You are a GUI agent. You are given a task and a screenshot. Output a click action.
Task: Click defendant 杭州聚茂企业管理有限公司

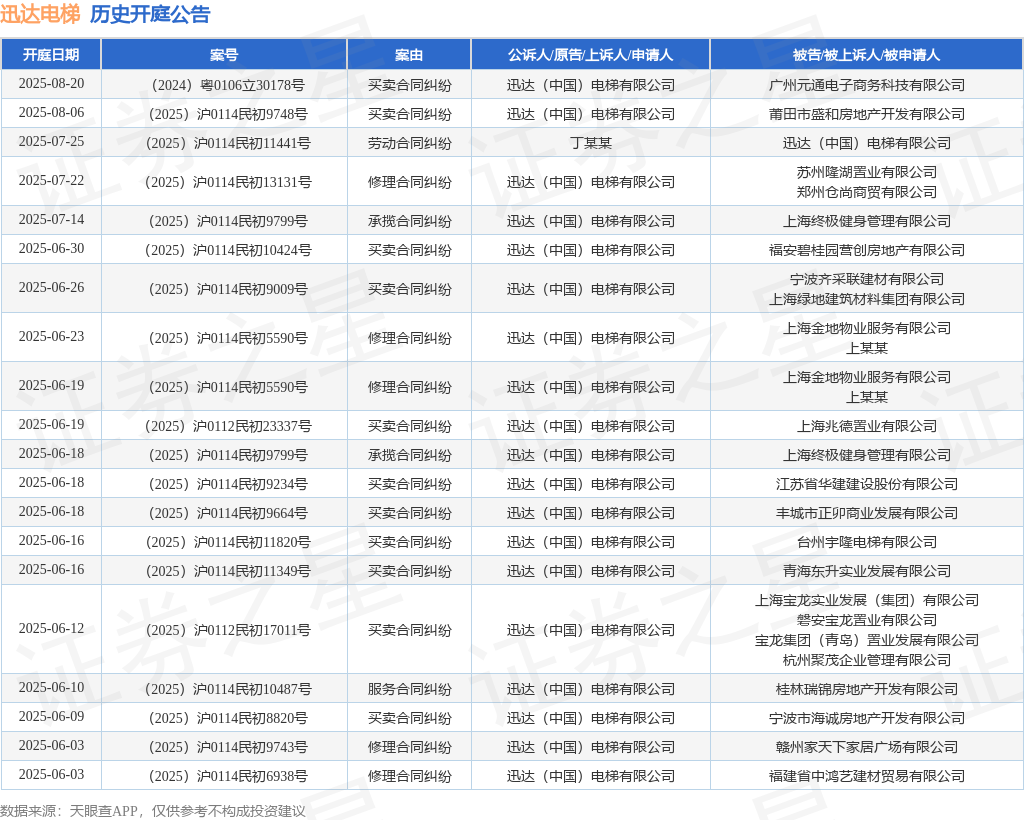click(867, 660)
